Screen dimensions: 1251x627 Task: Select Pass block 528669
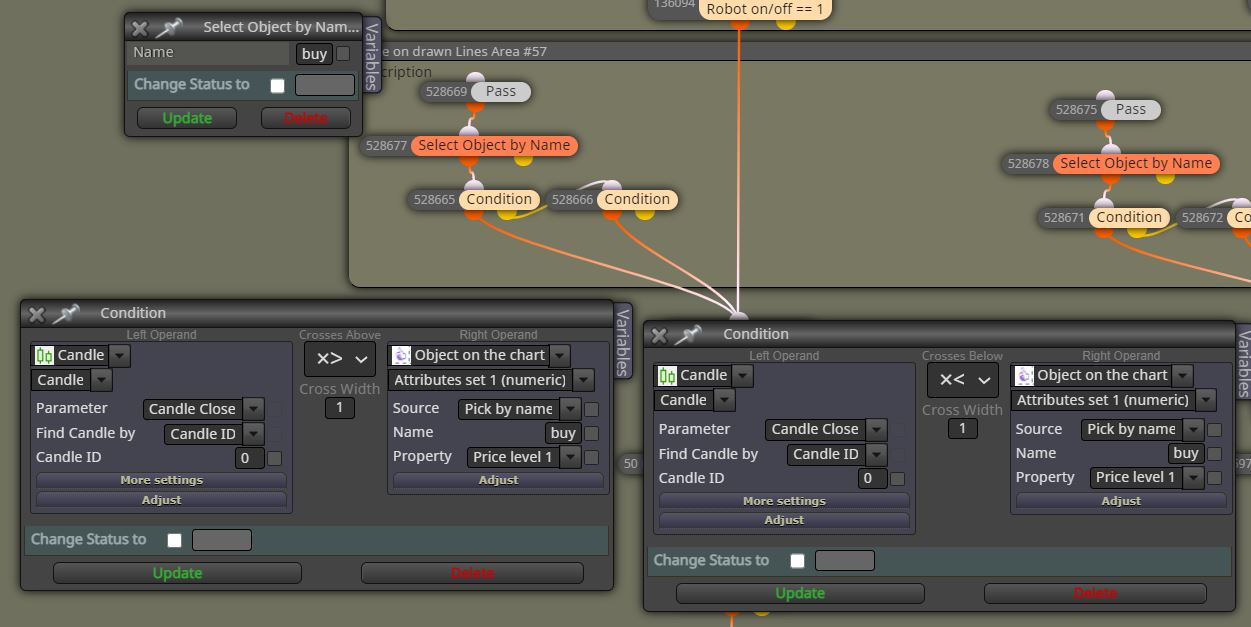coord(500,91)
